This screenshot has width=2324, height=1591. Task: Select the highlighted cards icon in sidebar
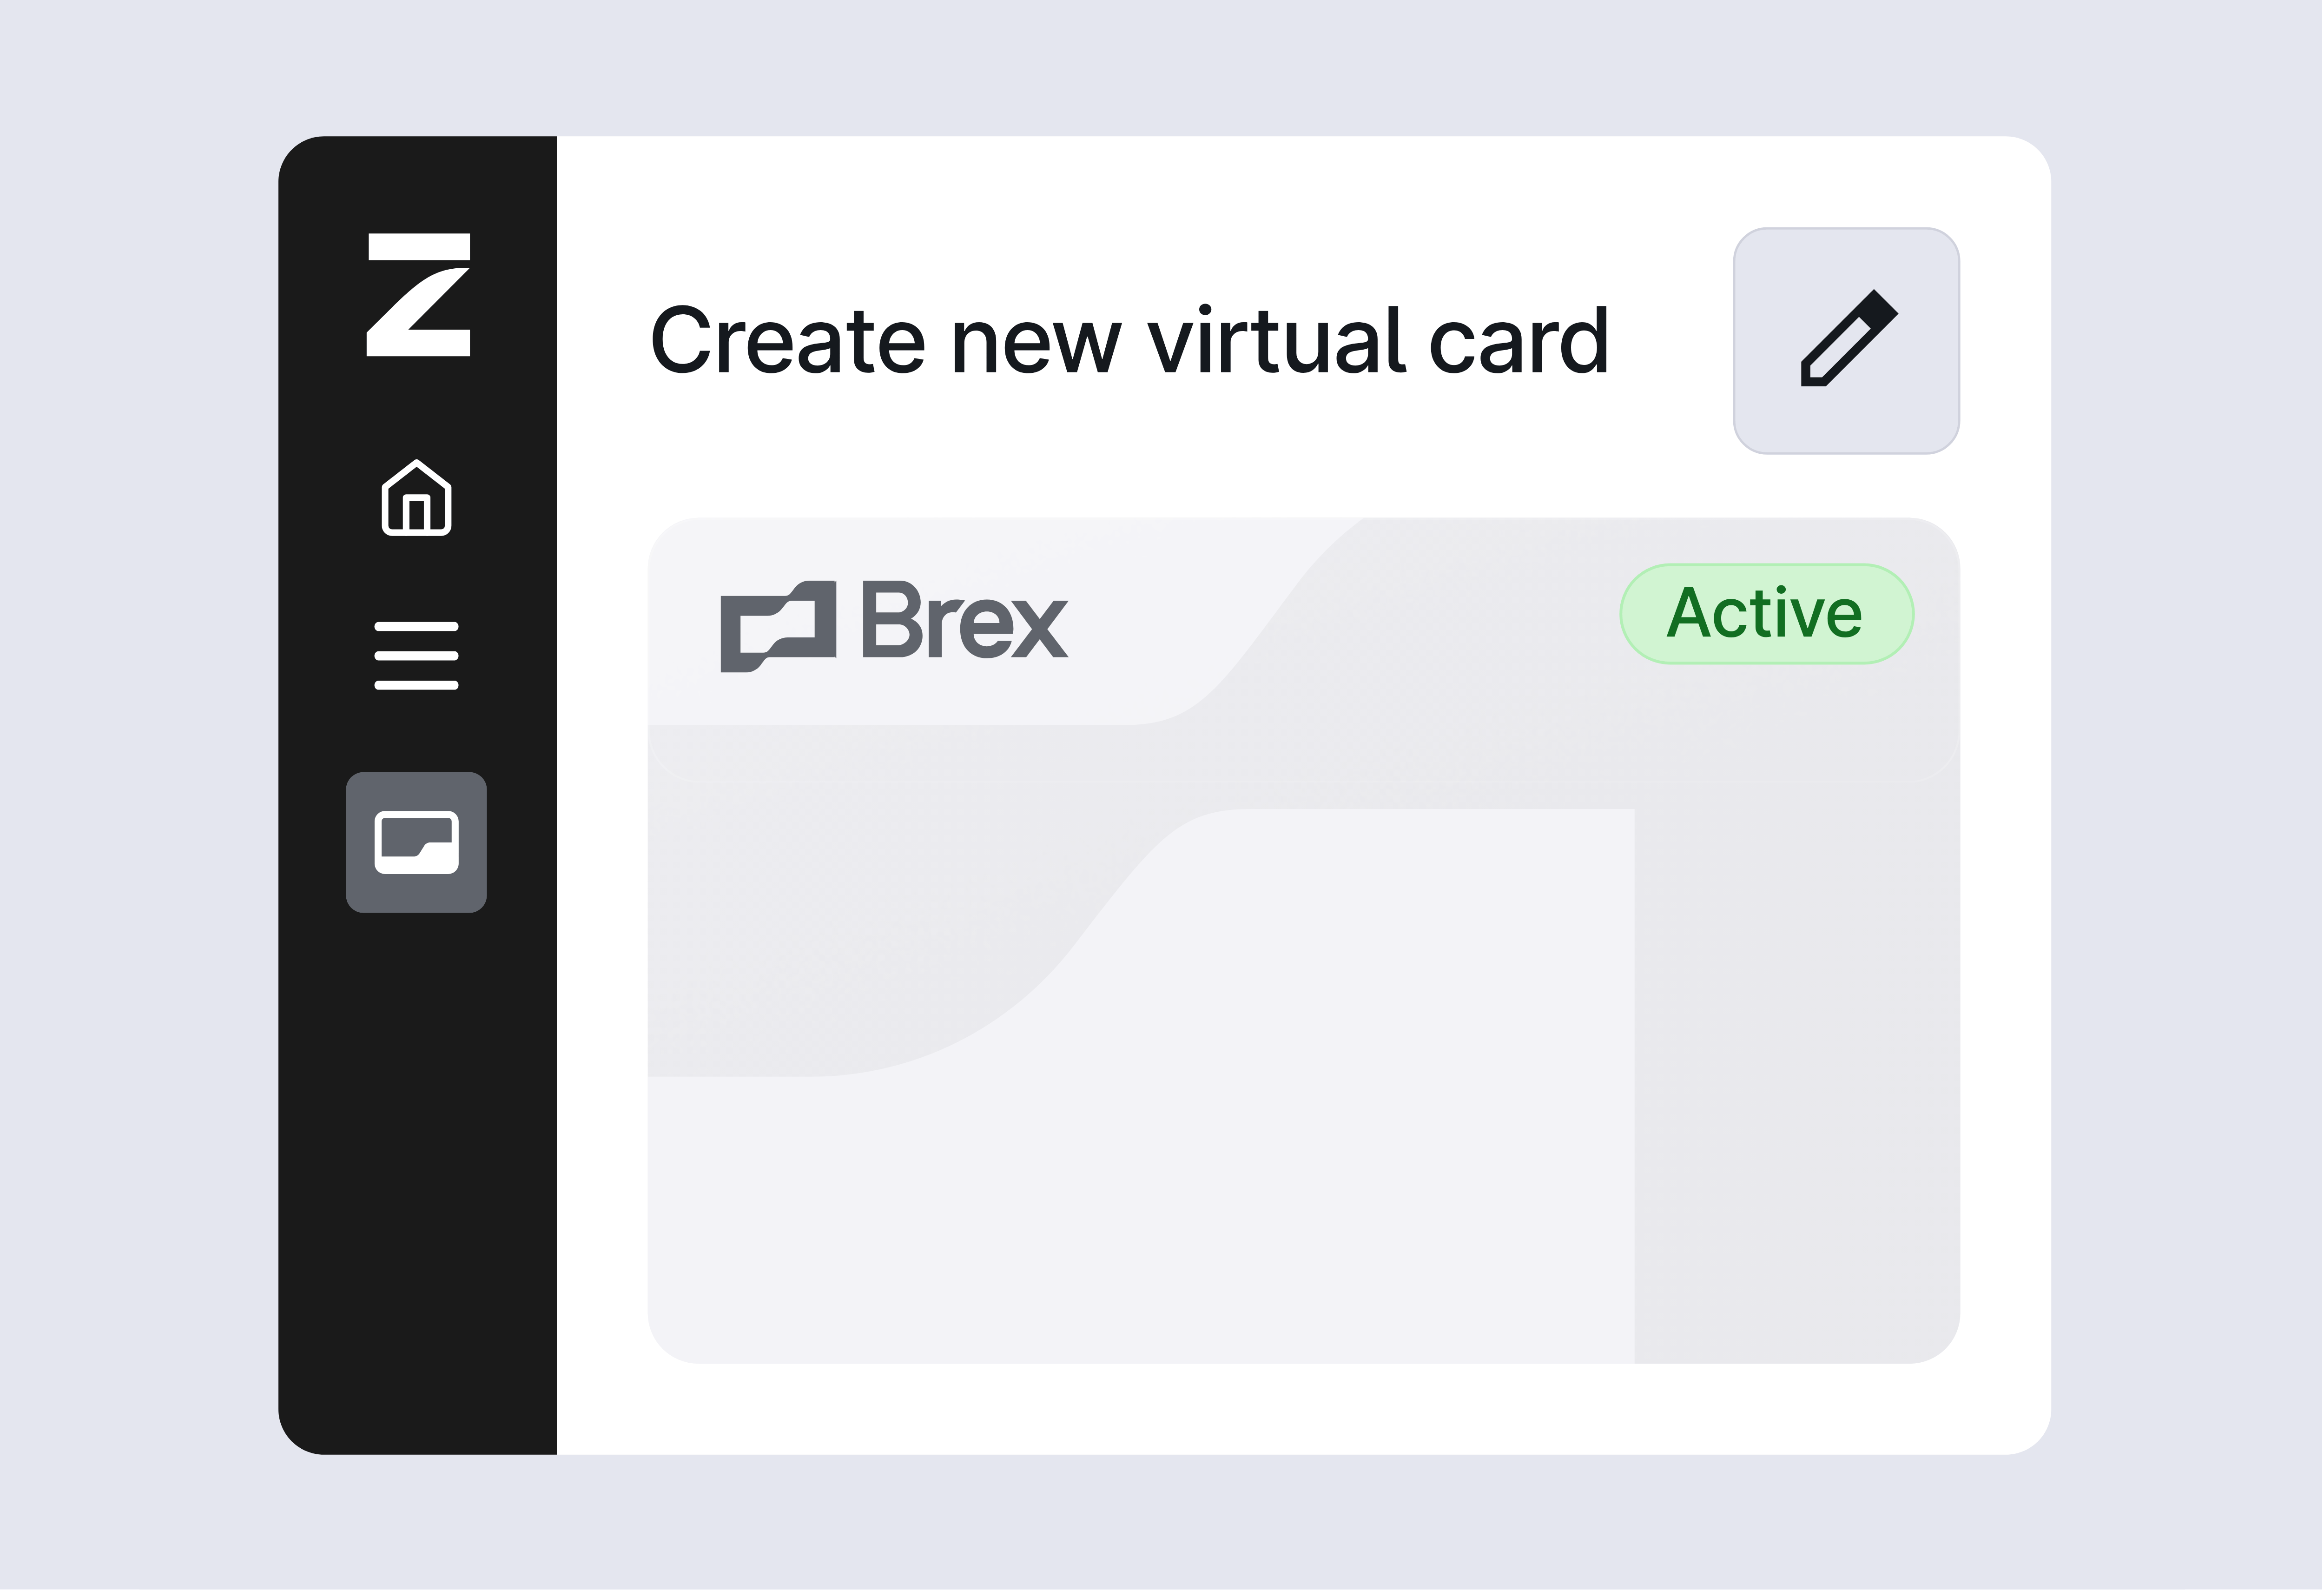pos(416,843)
